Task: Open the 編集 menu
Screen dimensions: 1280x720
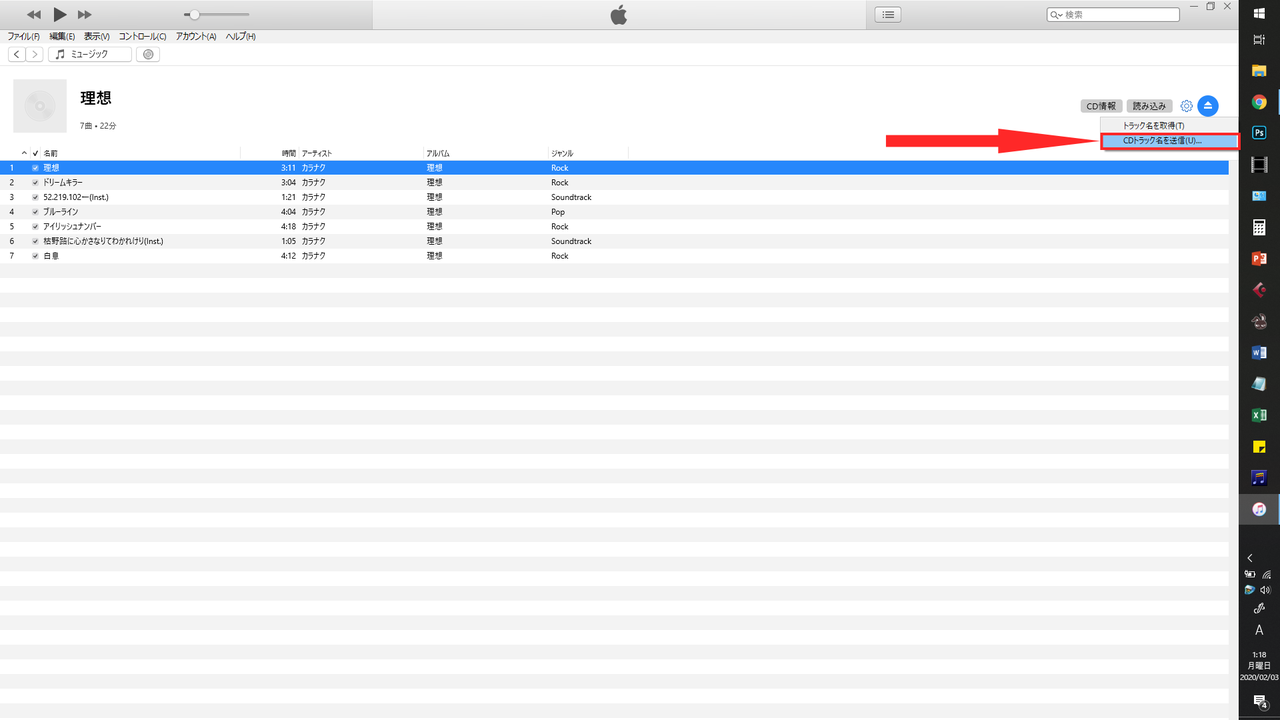Action: click(62, 36)
